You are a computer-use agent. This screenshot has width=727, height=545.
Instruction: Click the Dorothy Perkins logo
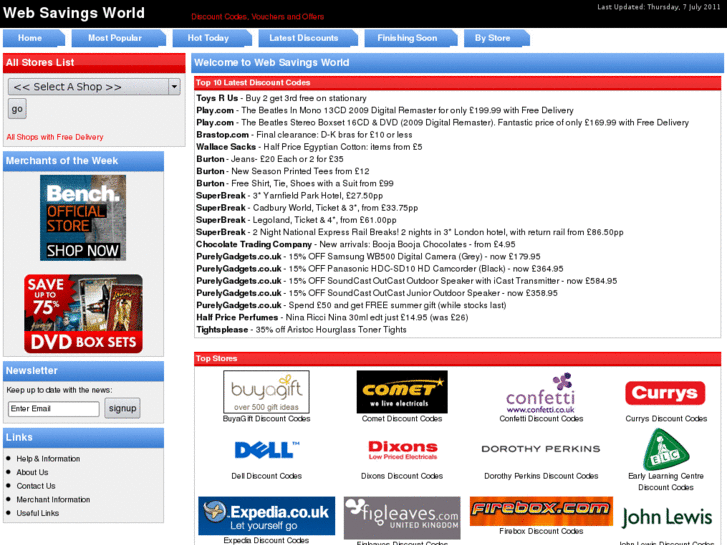point(541,449)
